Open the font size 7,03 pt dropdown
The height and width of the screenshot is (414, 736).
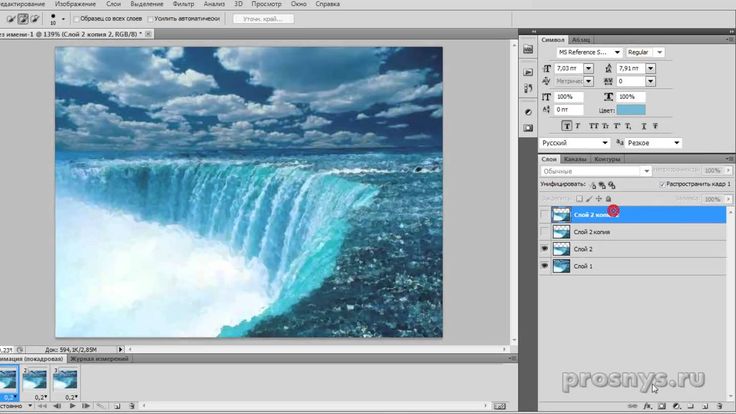588,69
